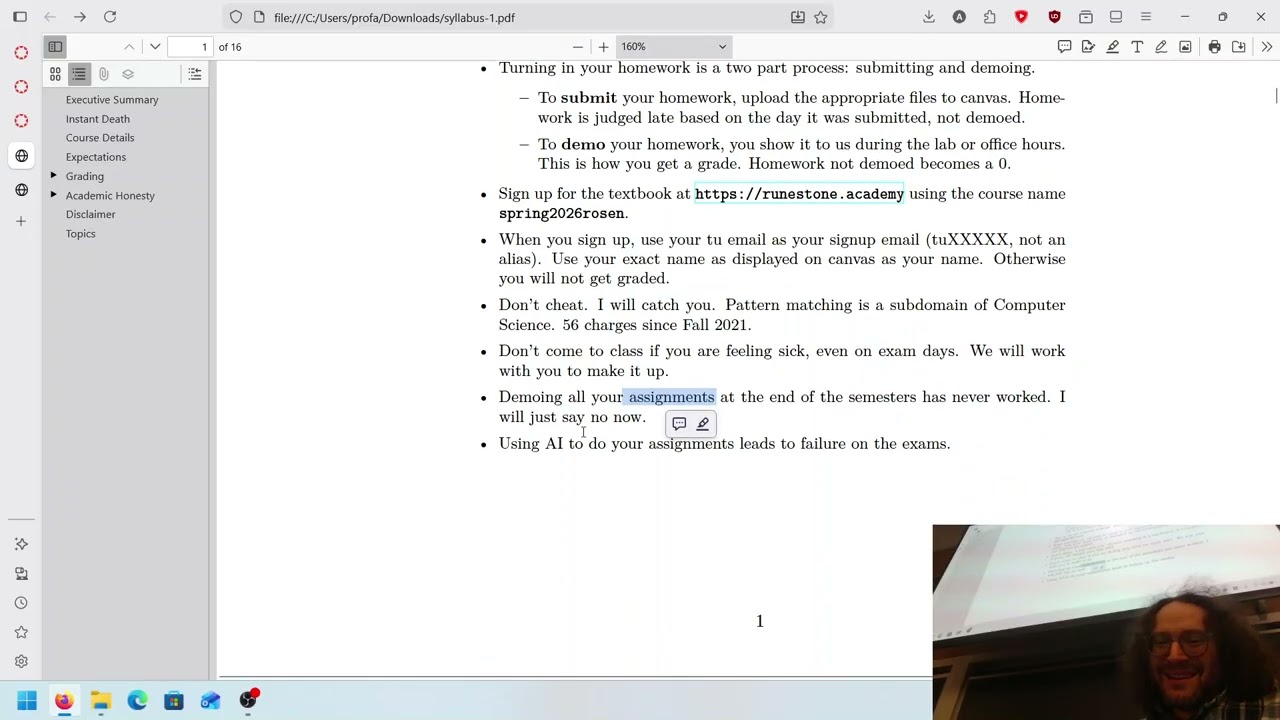Print the PDF document
This screenshot has width=1280, height=720.
tap(1214, 47)
